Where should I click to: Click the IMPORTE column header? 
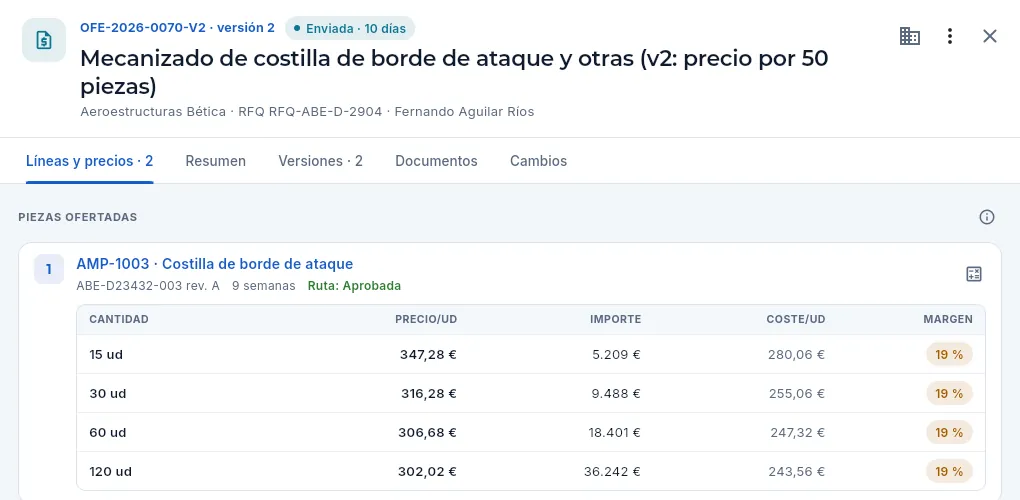[615, 319]
